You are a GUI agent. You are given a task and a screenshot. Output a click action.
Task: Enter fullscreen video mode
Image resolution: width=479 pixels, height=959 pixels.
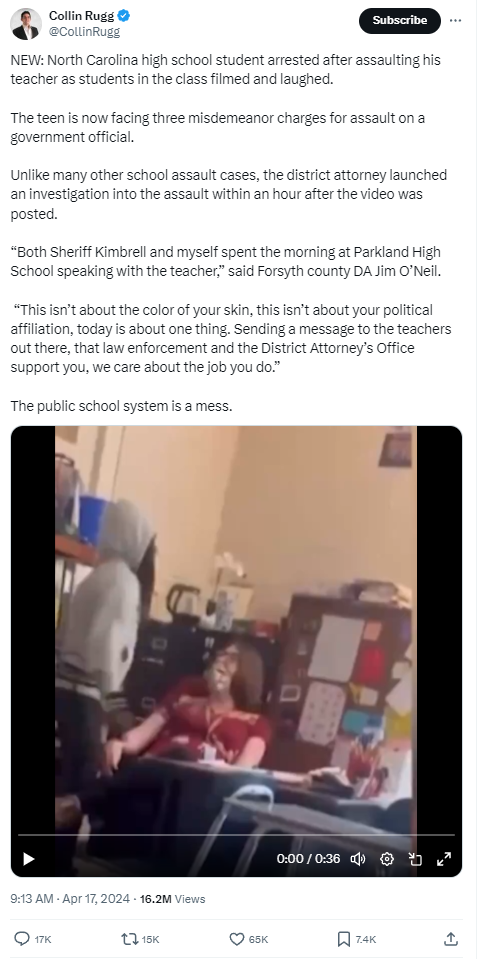coord(444,859)
